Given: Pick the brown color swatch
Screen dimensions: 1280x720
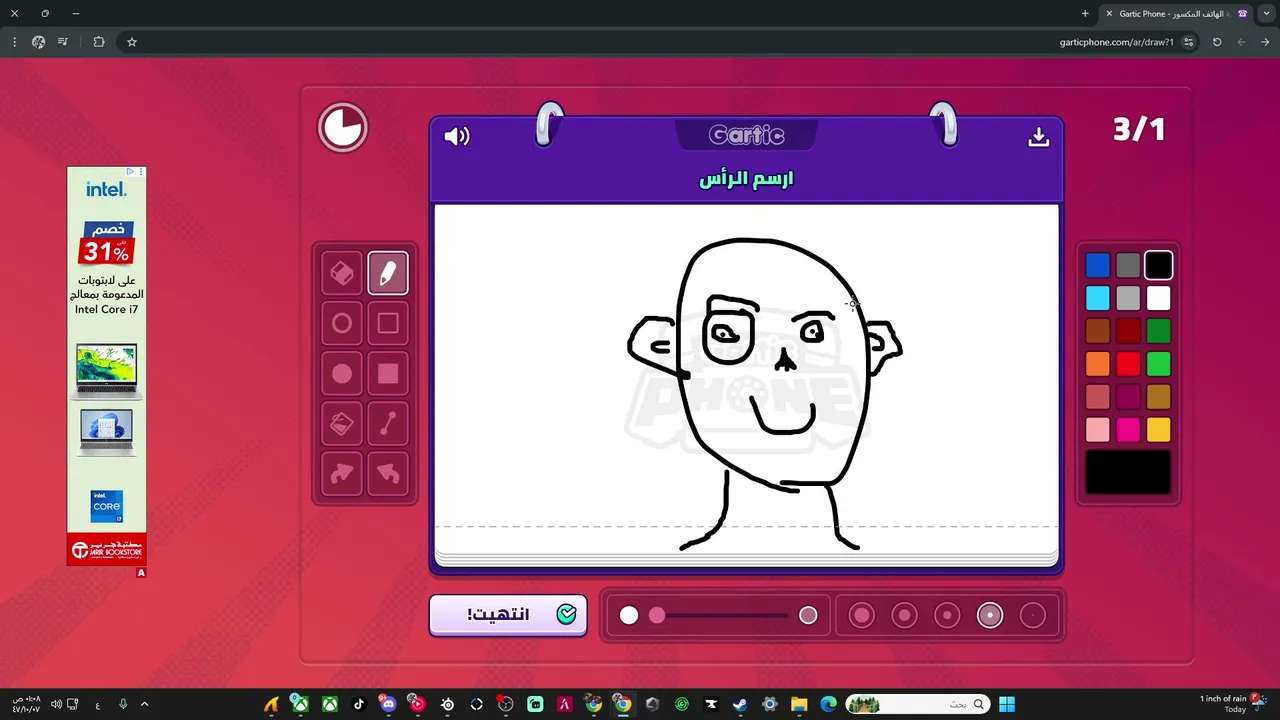Looking at the screenshot, I should pyautogui.click(x=1098, y=331).
